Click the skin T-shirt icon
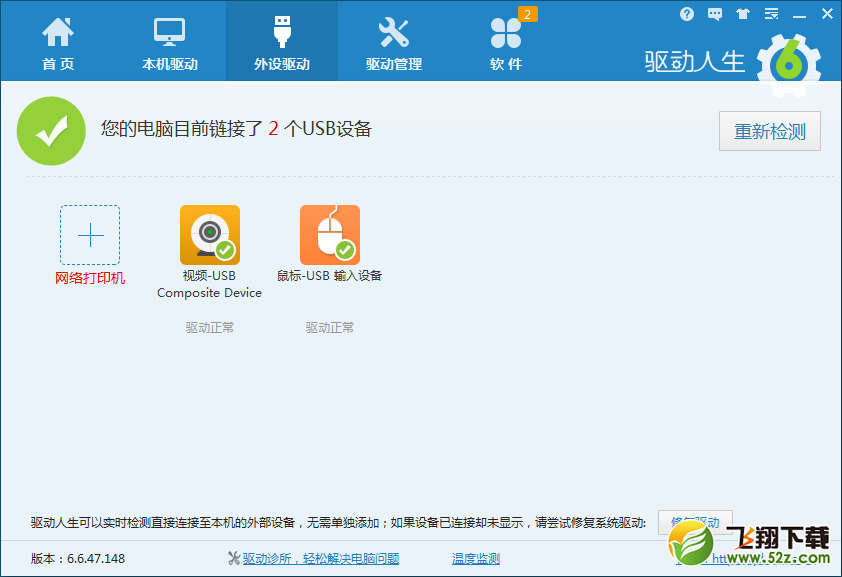 click(x=743, y=14)
